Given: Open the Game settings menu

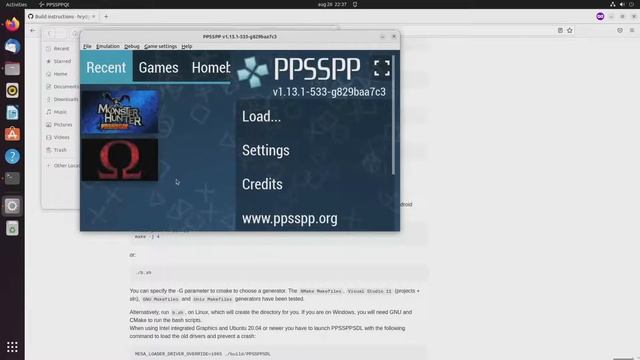Looking at the screenshot, I should (x=160, y=47).
